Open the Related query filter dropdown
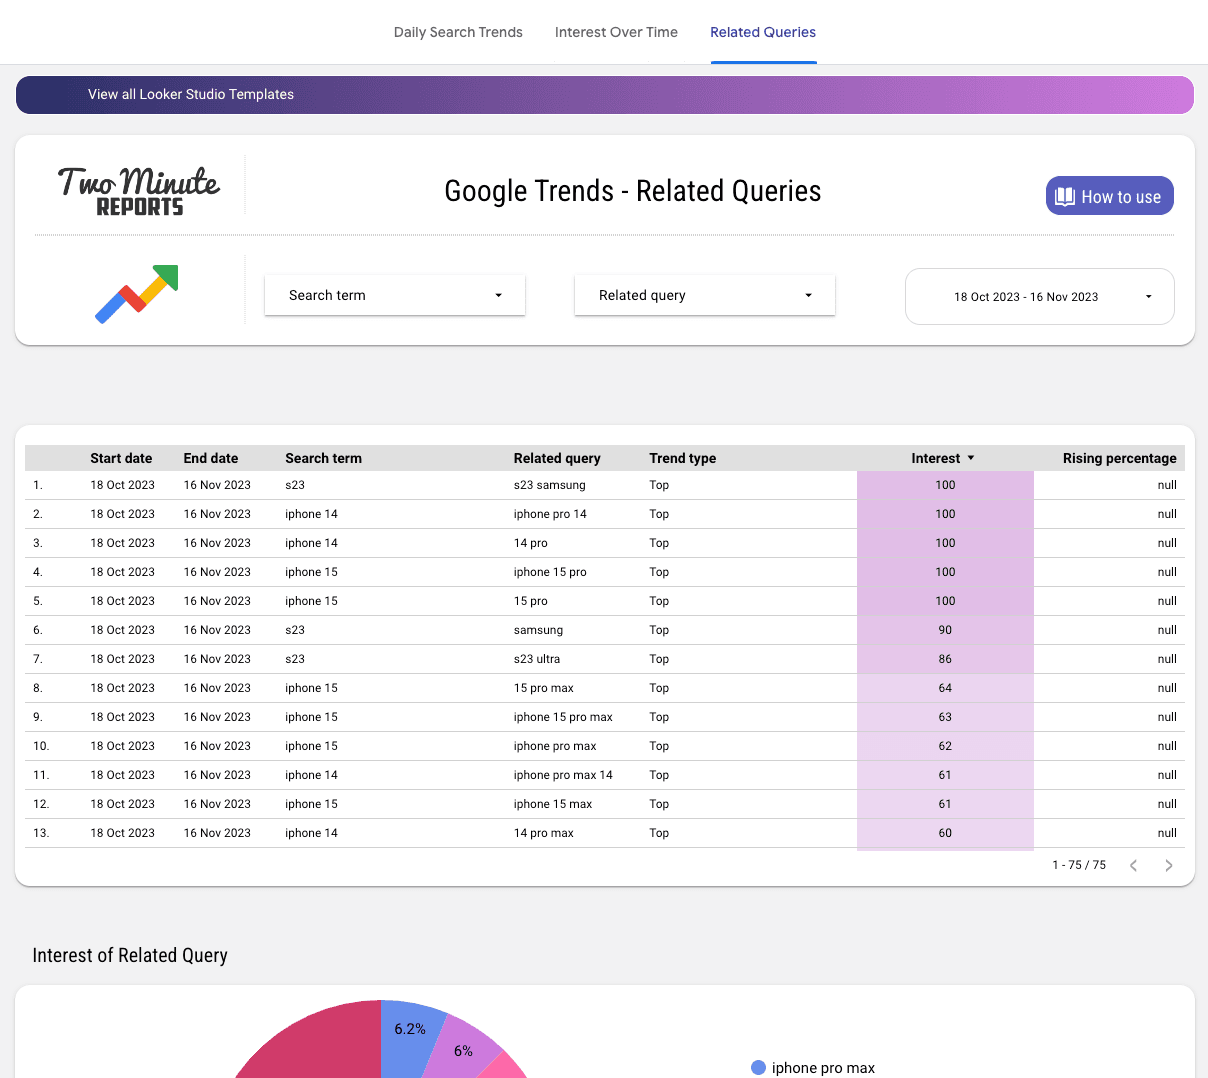 [704, 295]
